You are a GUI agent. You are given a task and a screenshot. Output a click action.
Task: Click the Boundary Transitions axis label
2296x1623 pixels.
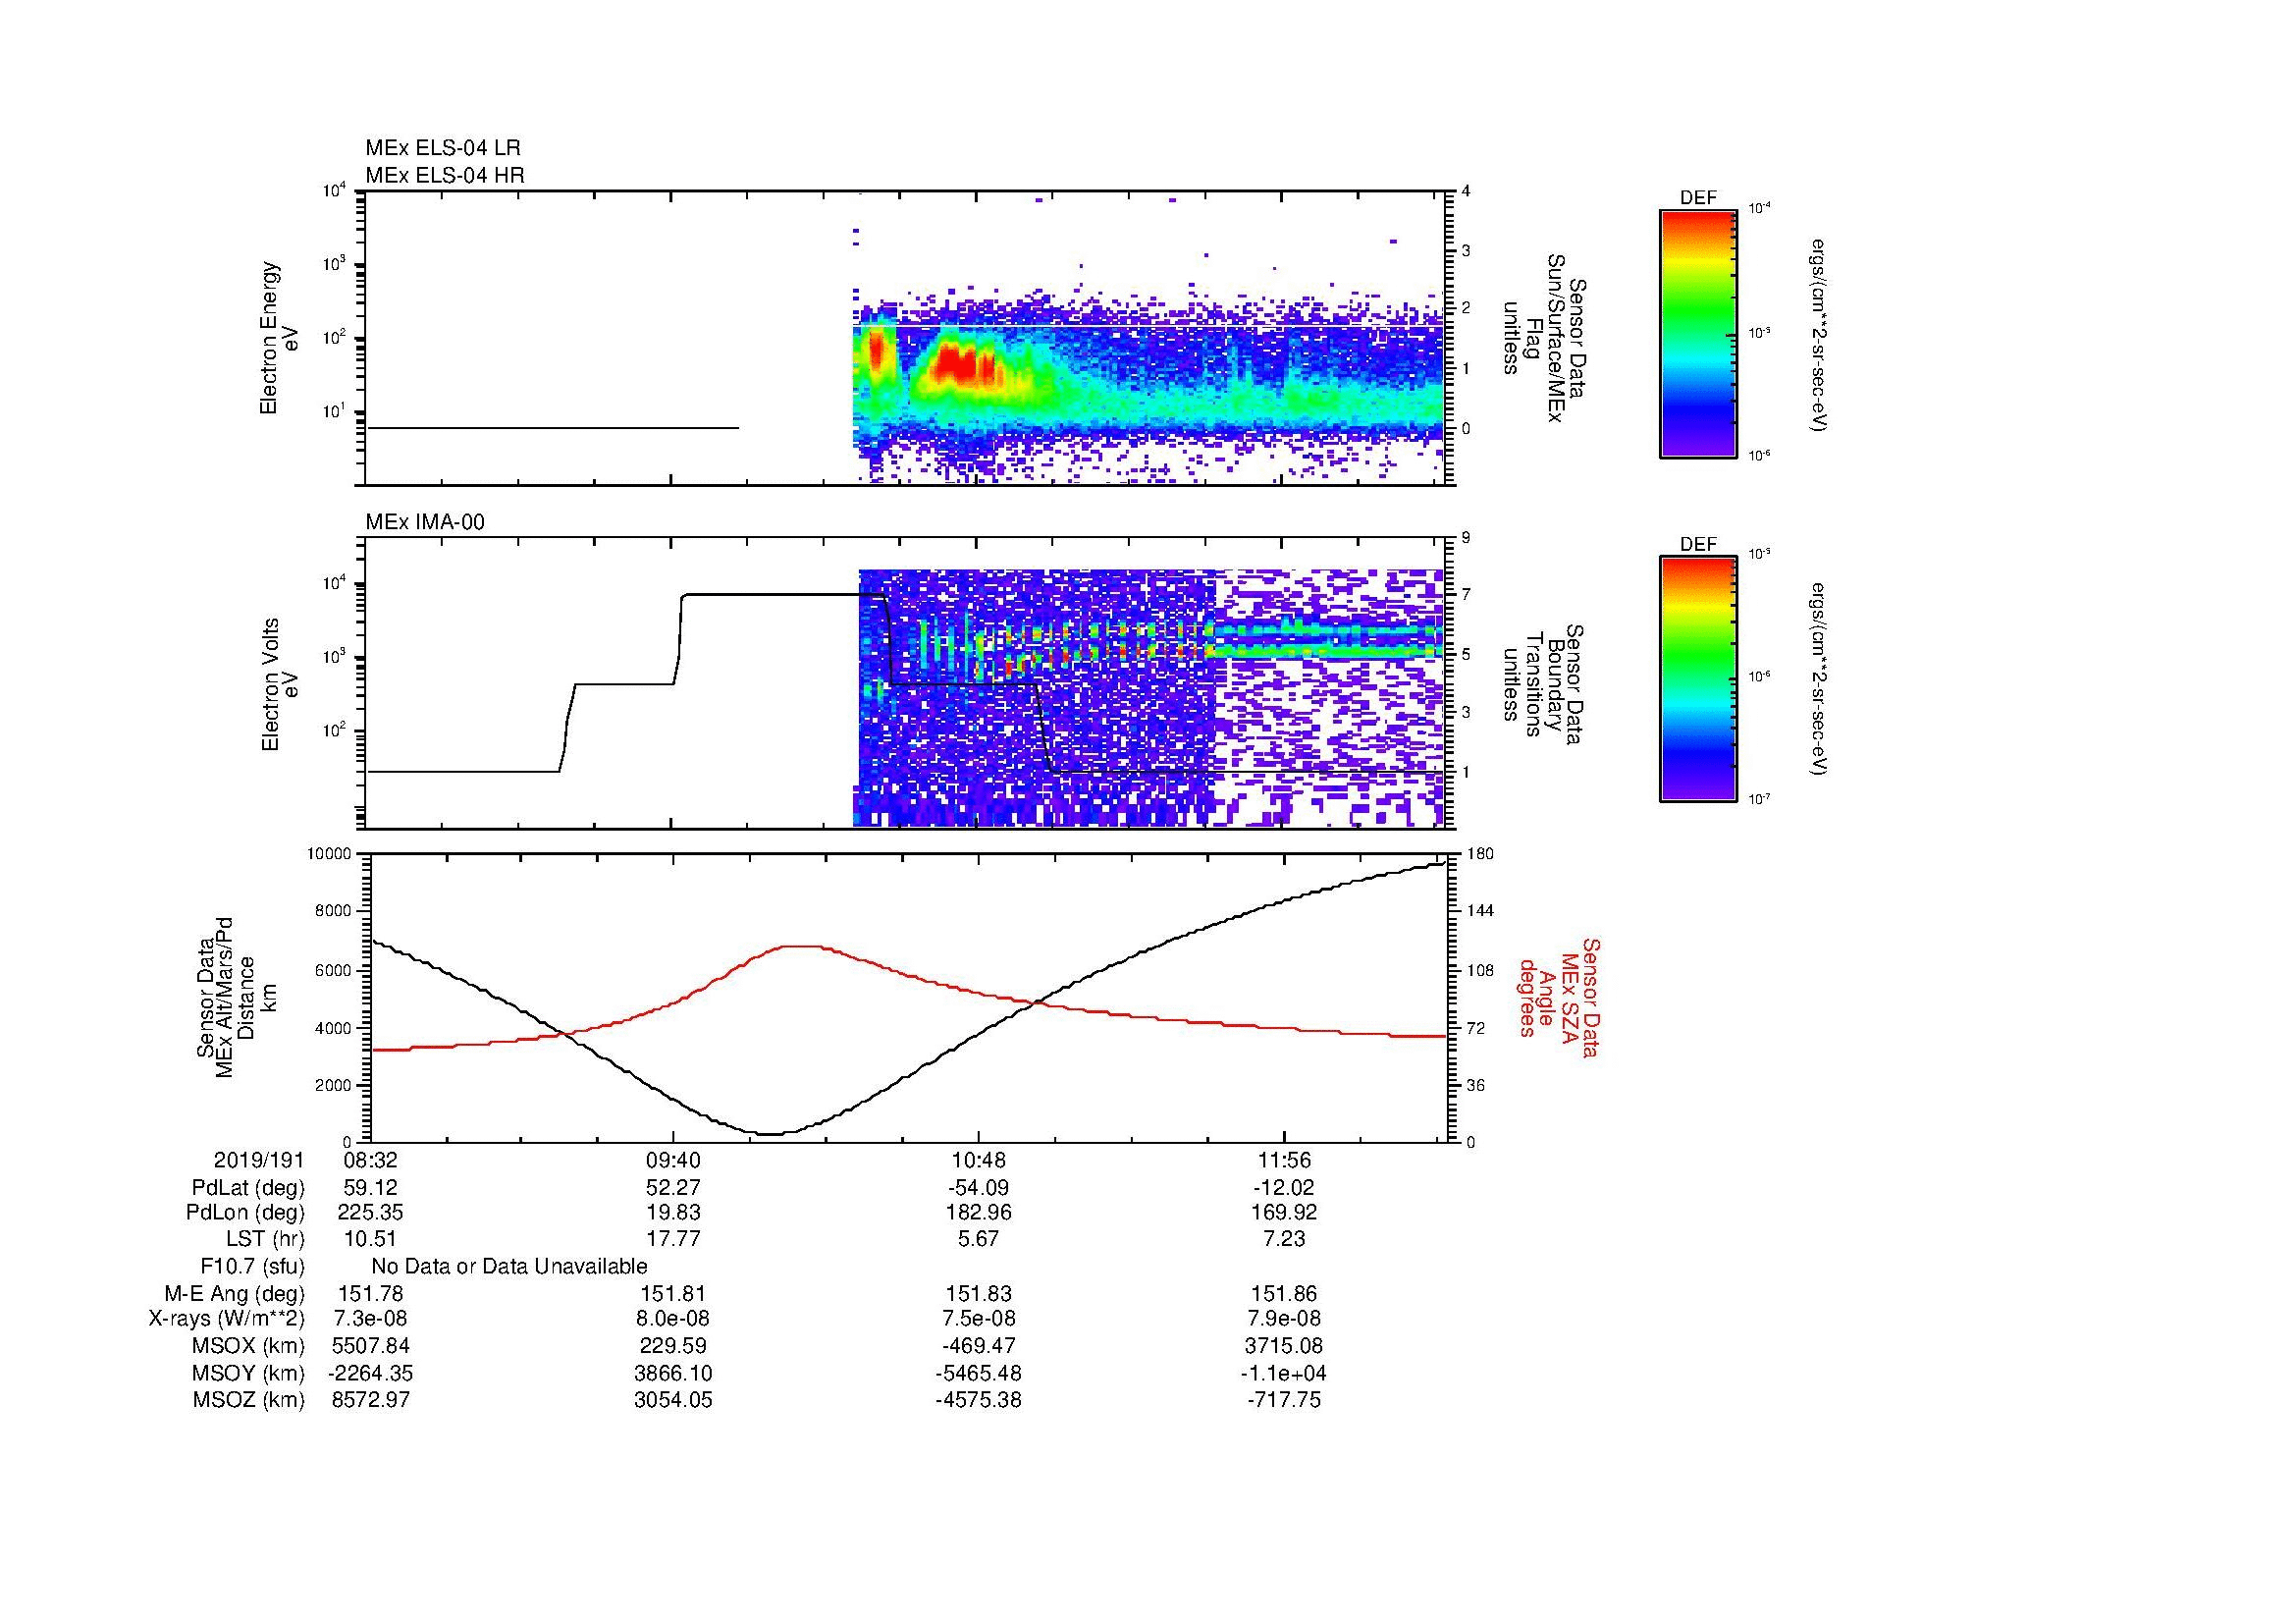point(1543,684)
